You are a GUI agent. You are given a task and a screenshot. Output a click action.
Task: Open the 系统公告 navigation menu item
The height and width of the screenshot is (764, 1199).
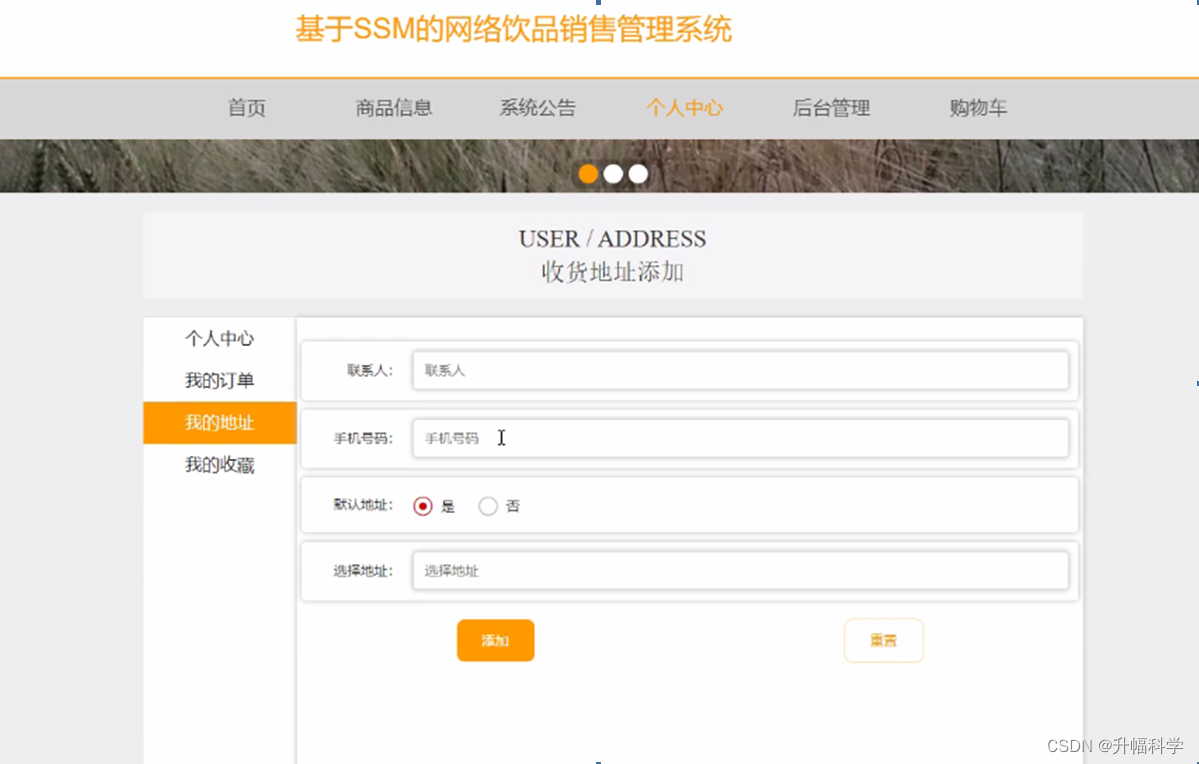pos(537,108)
